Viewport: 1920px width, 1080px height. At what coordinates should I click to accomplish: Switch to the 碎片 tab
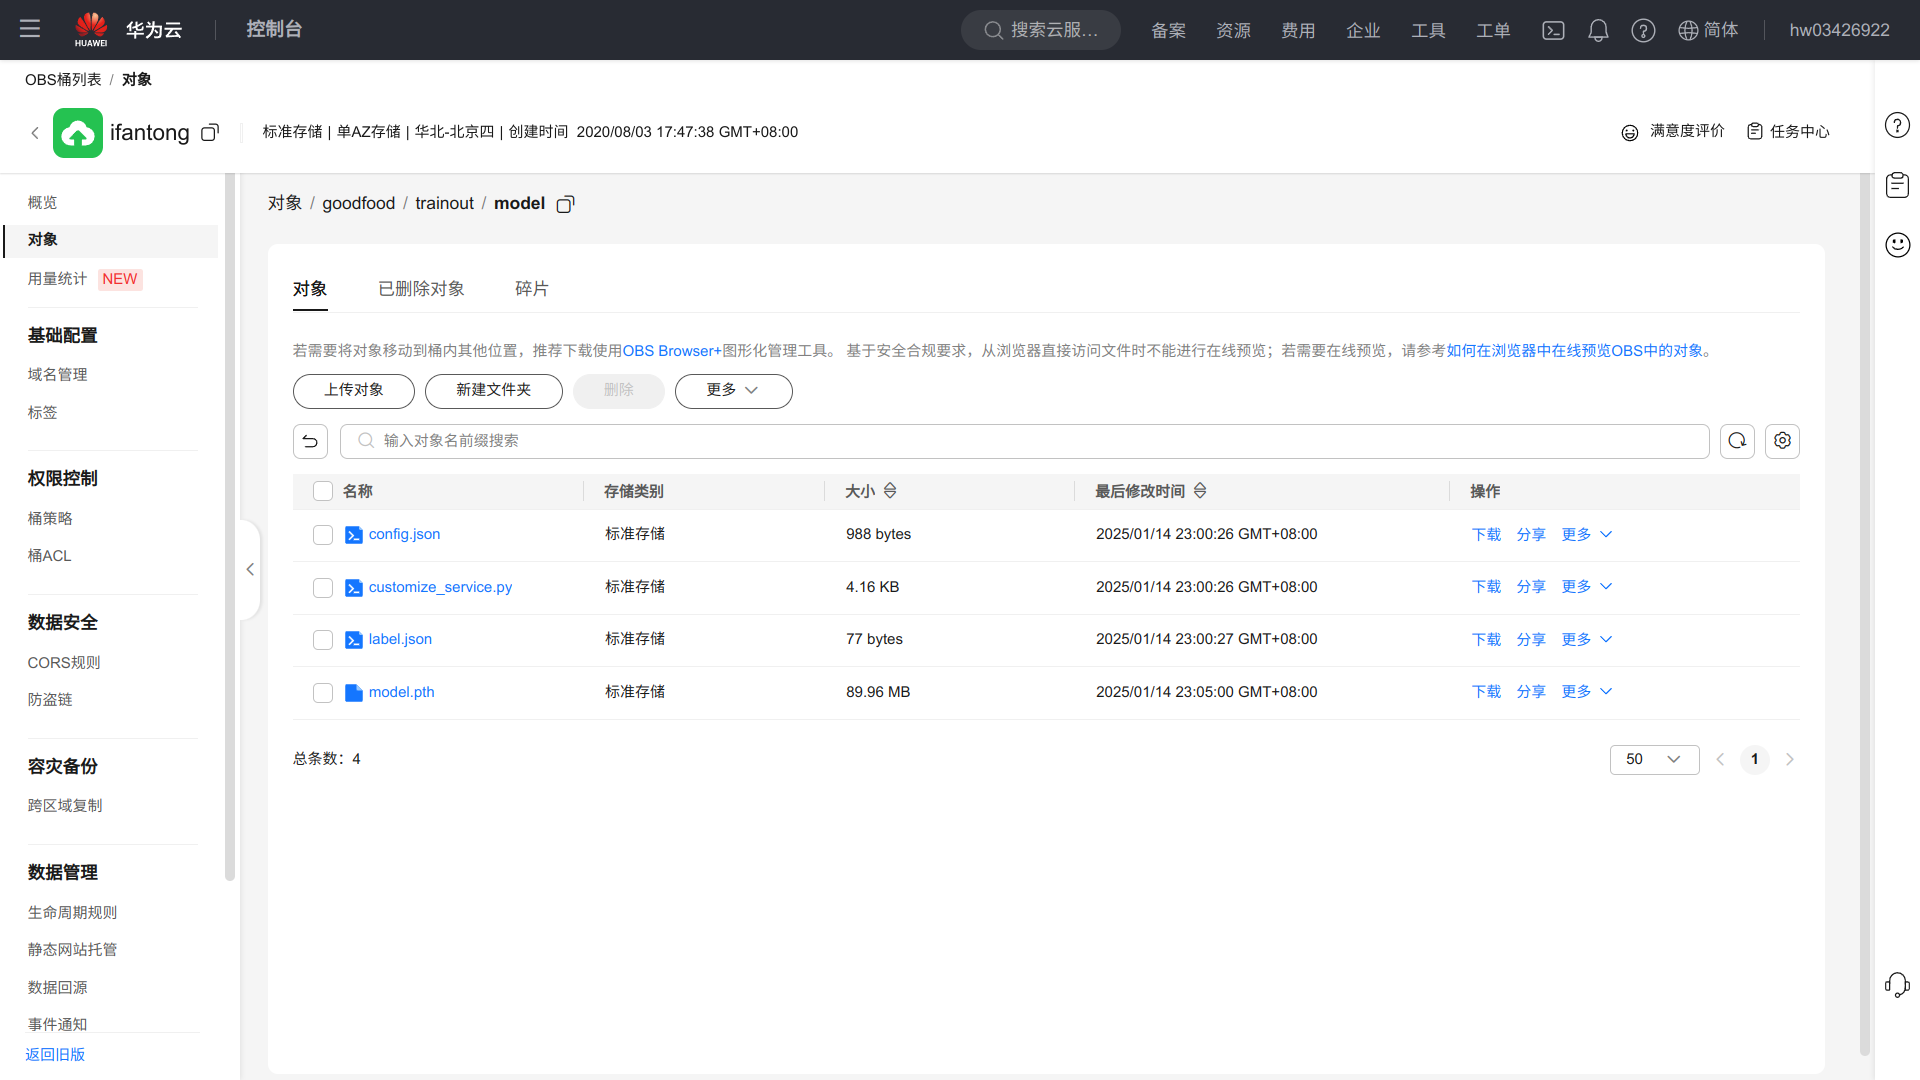pyautogui.click(x=531, y=289)
